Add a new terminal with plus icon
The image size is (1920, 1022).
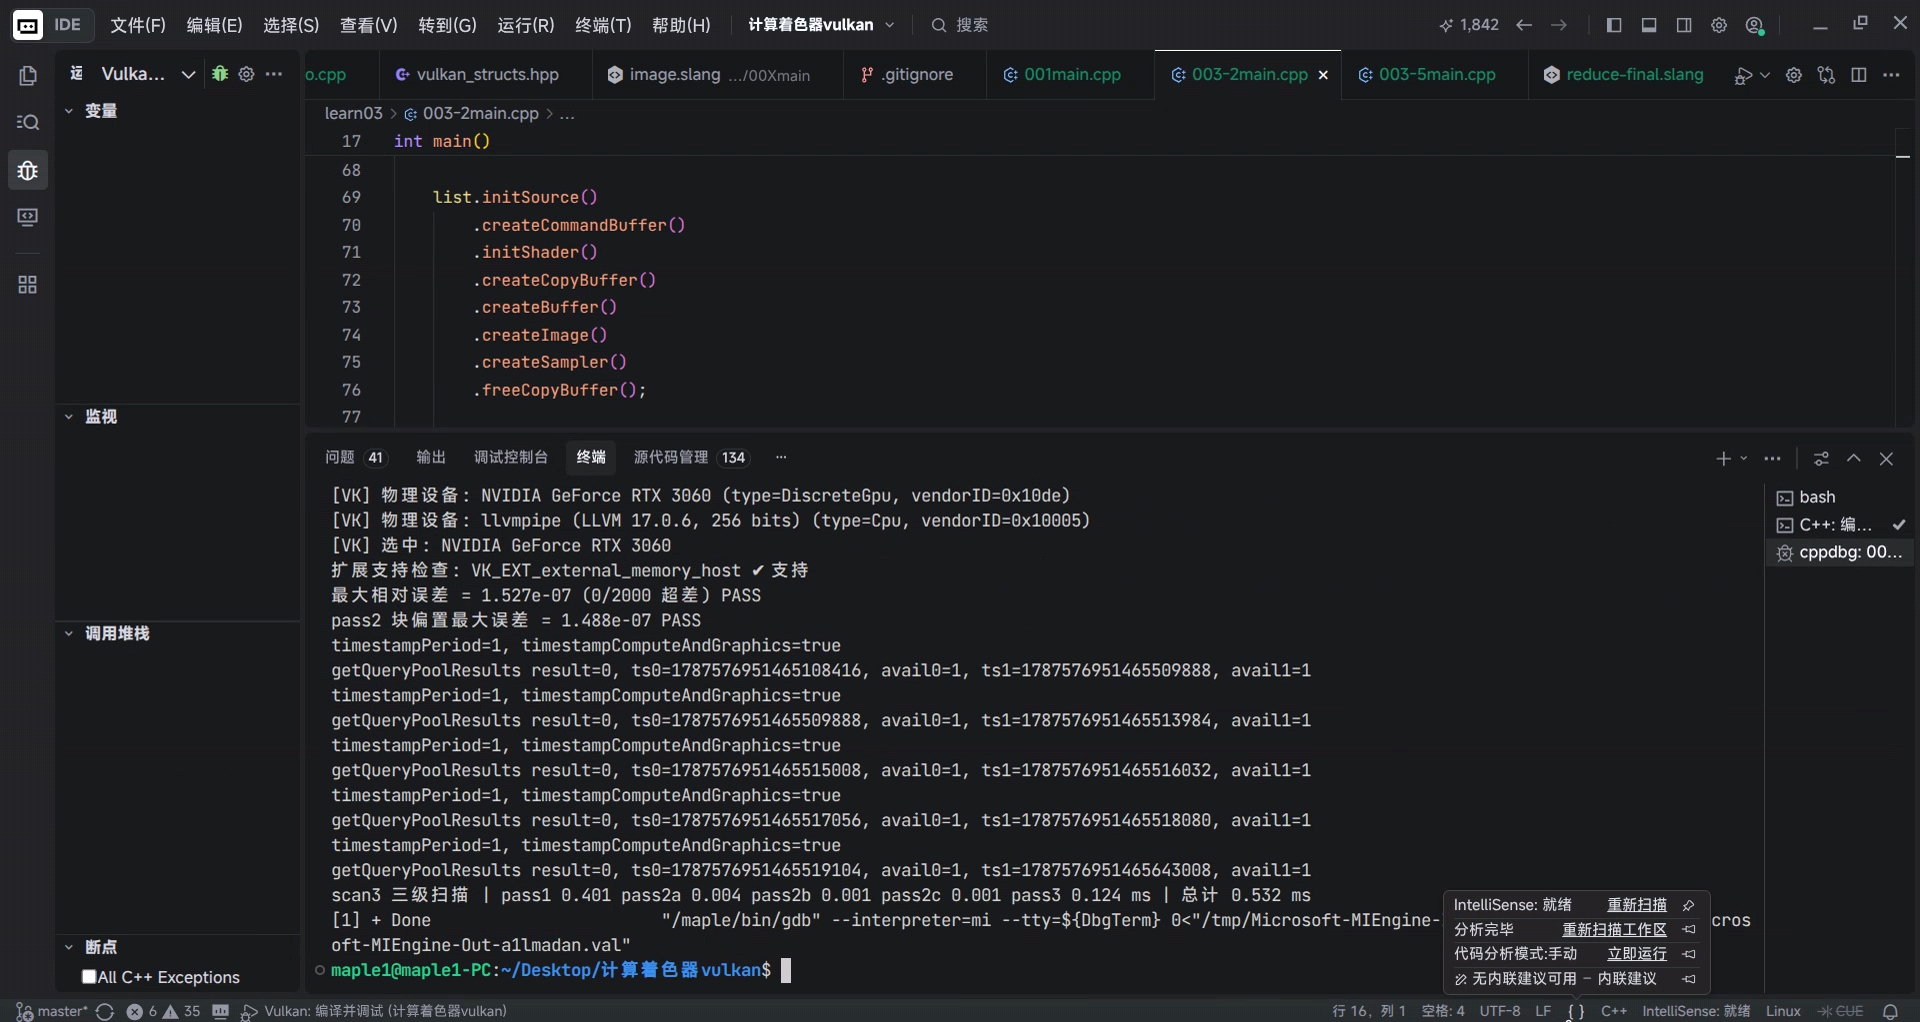[1723, 459]
